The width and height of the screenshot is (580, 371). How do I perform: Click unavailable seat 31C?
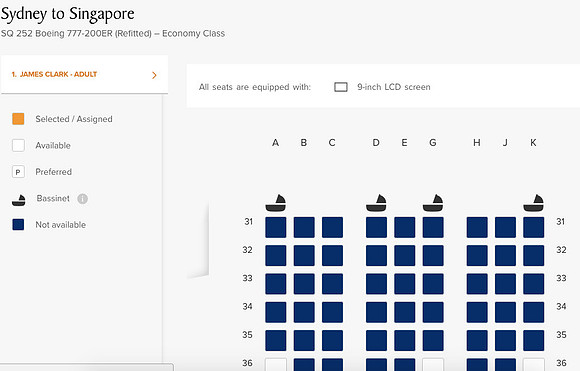click(332, 227)
